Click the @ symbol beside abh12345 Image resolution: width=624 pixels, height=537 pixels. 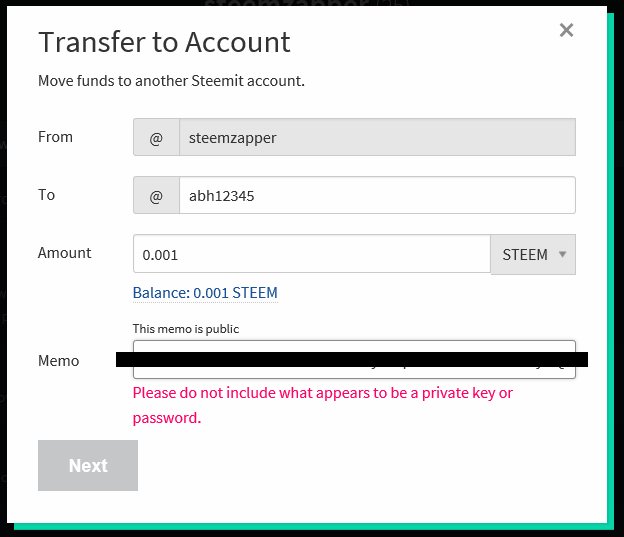(x=156, y=196)
